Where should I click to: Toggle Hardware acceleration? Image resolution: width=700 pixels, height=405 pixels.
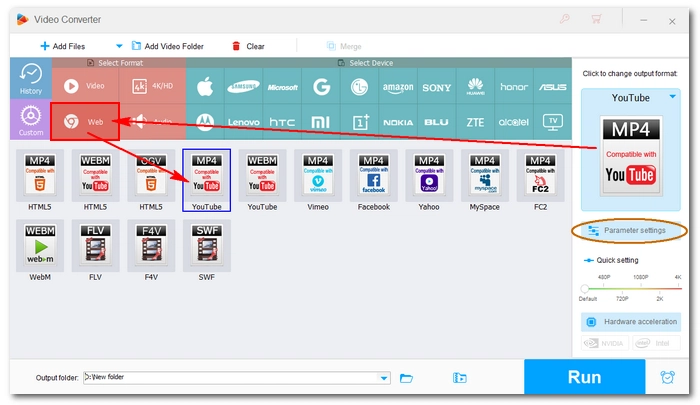click(x=630, y=321)
